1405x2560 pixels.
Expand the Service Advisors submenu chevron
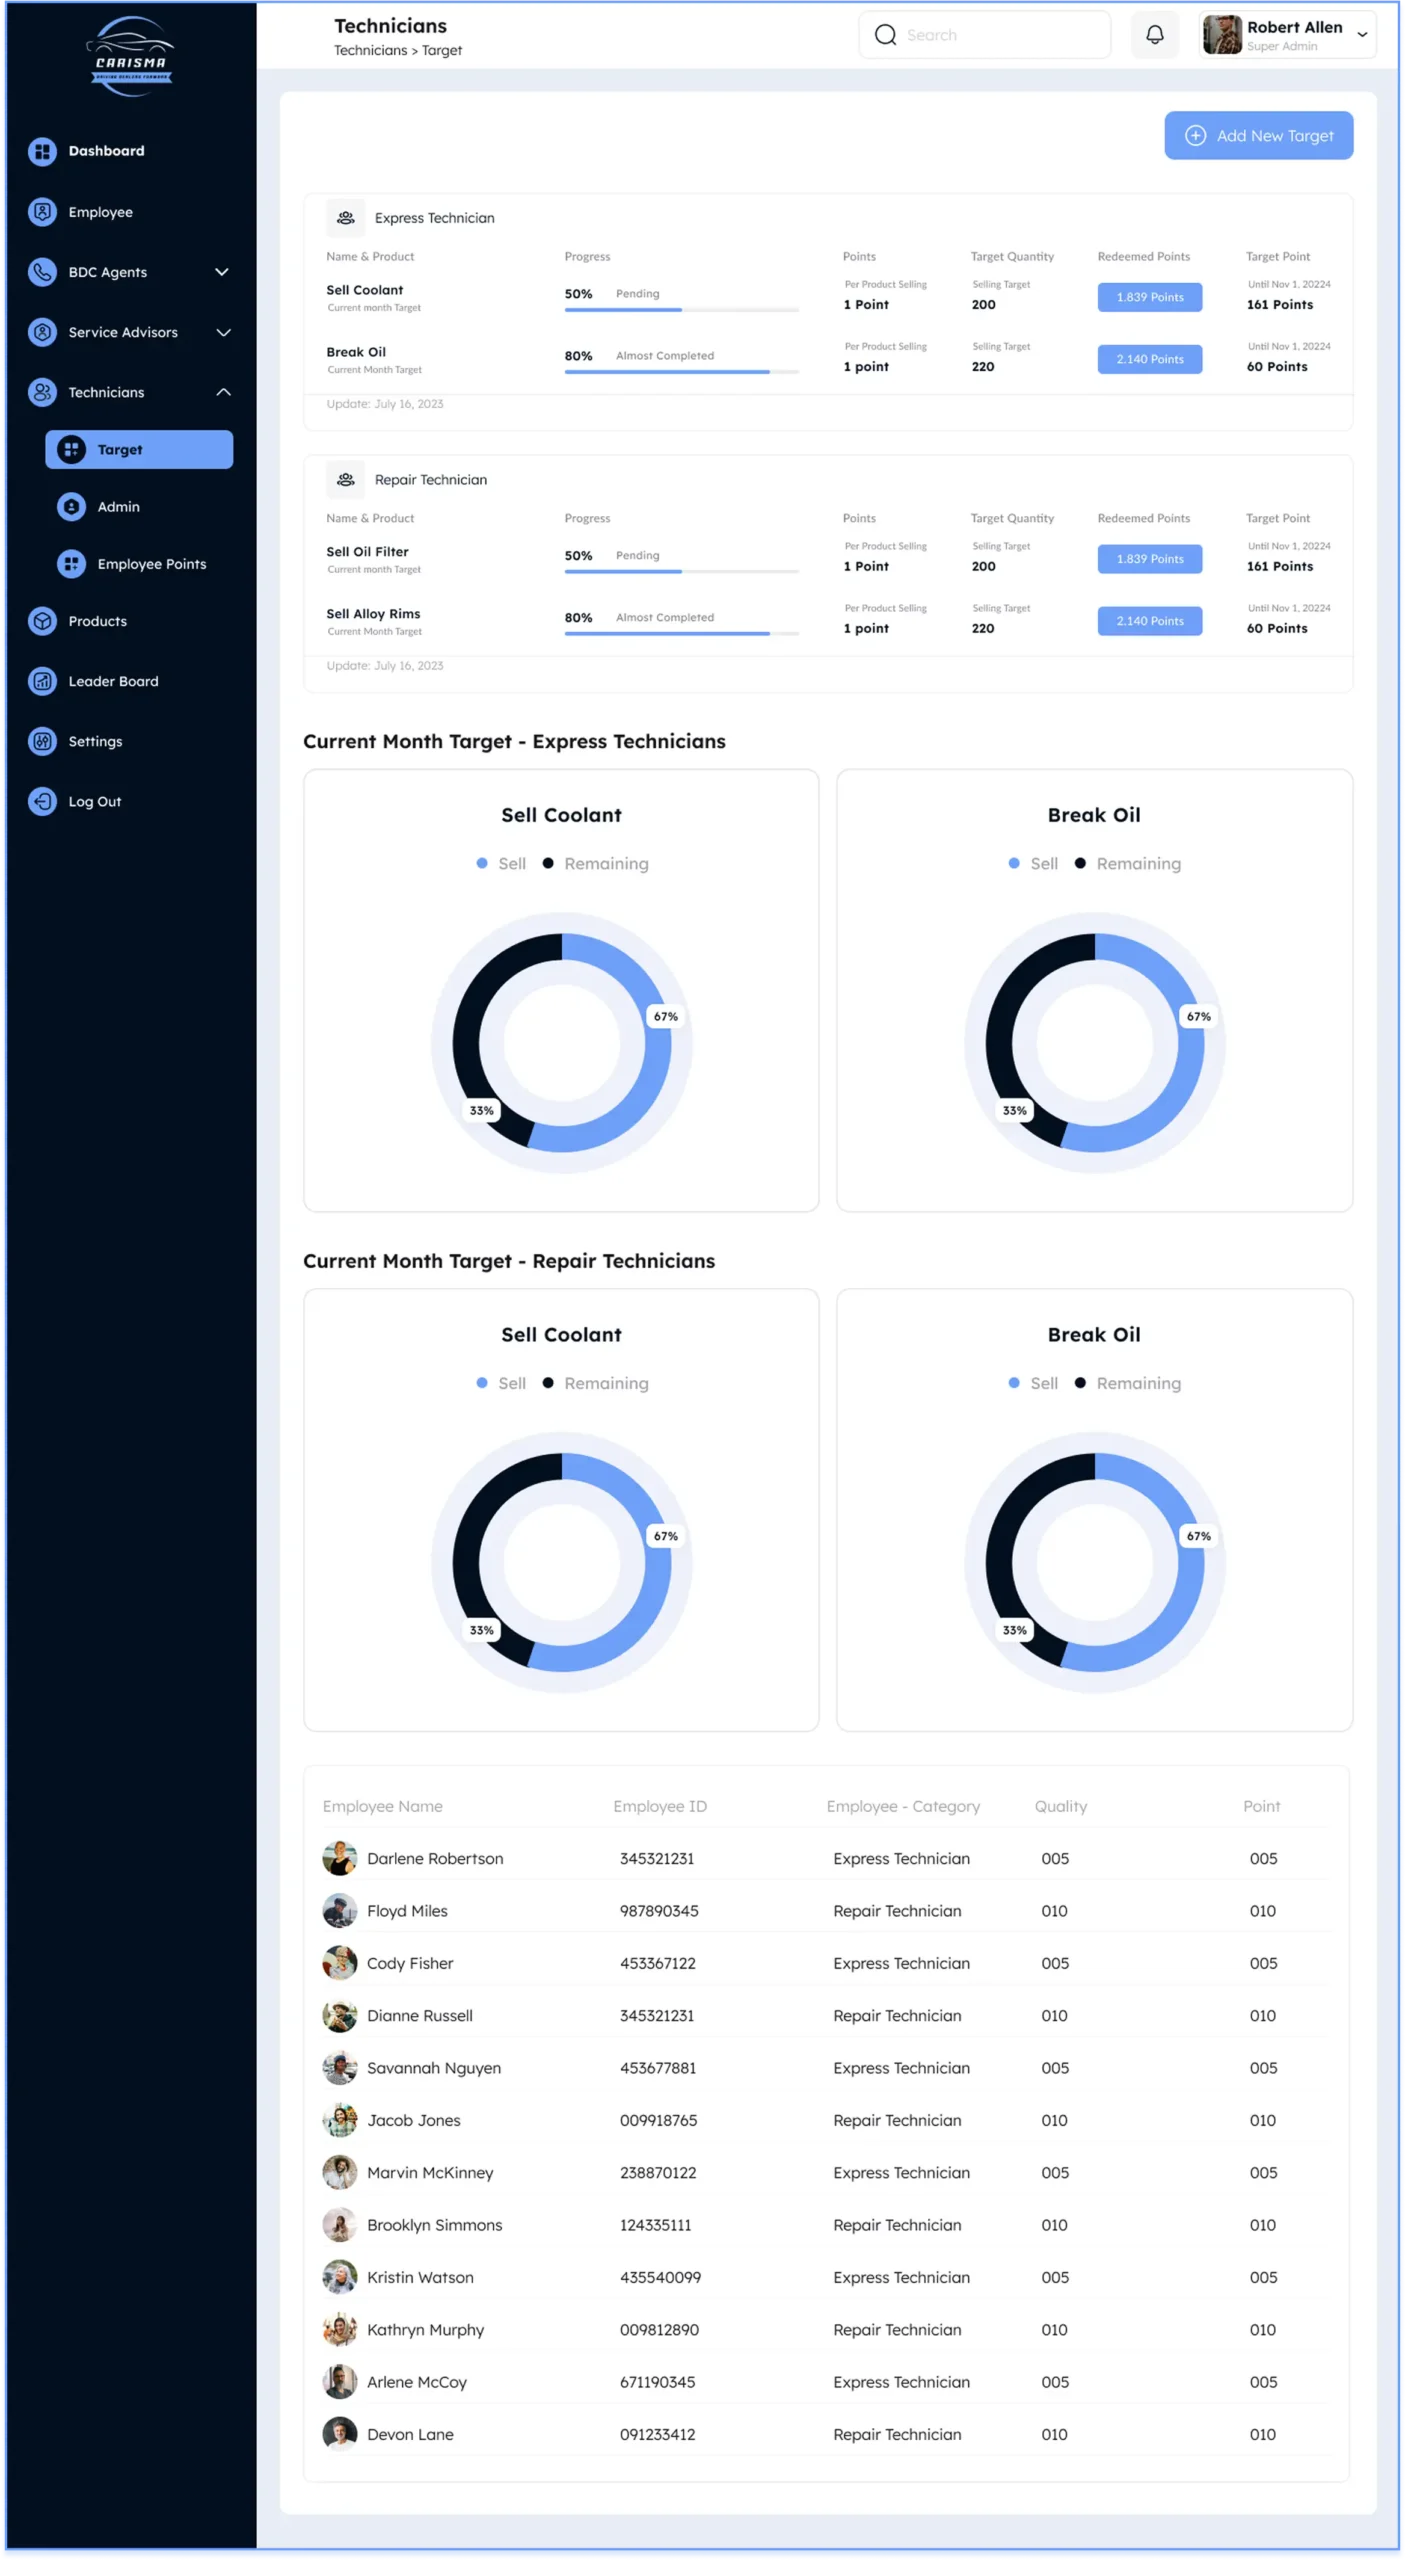pos(223,332)
